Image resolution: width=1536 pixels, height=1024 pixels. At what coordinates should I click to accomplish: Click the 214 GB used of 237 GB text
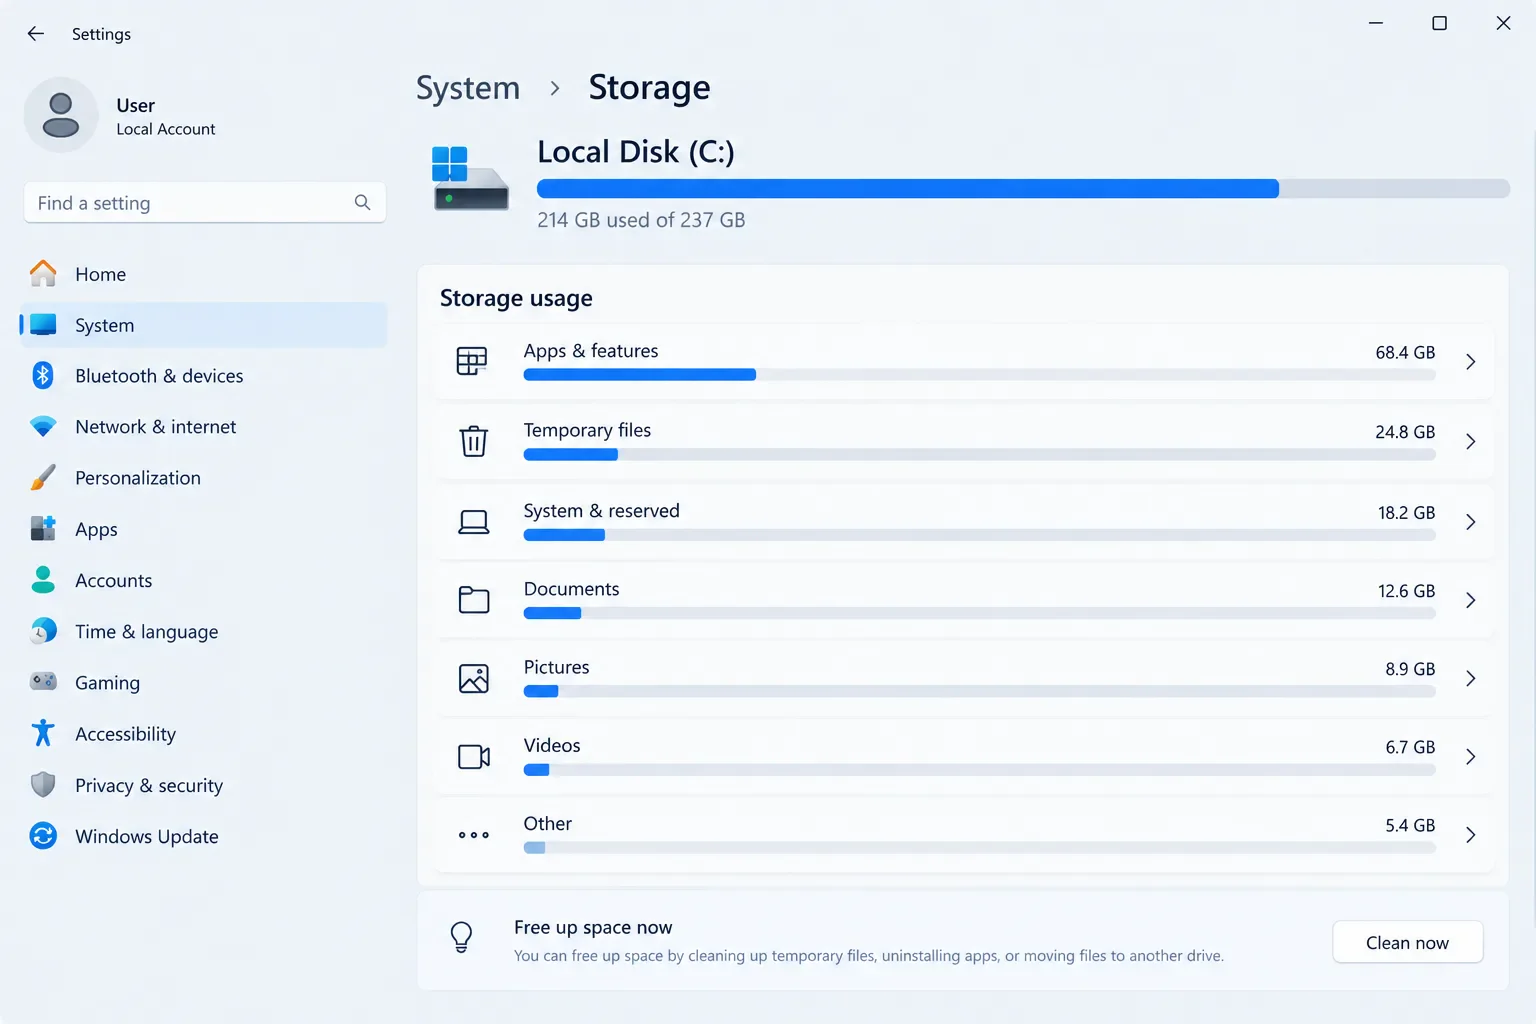click(x=641, y=220)
